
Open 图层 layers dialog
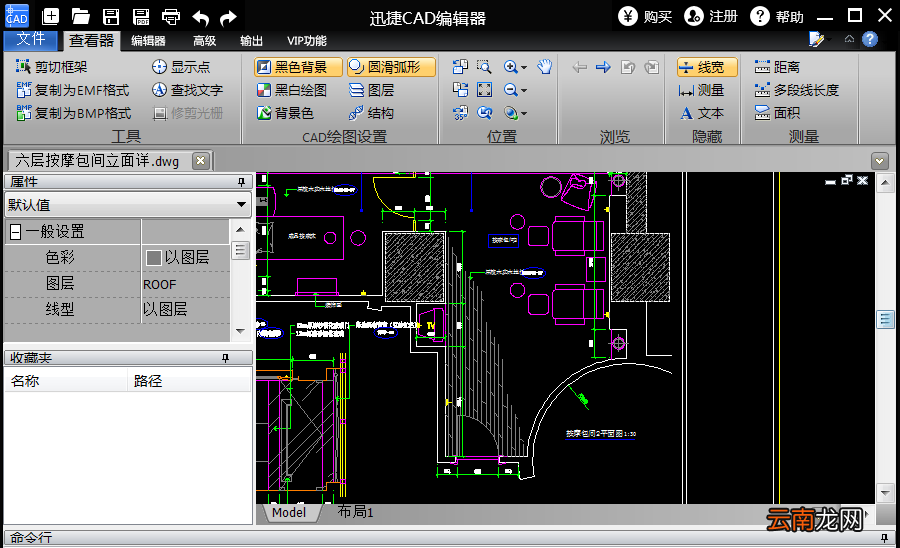pyautogui.click(x=371, y=90)
